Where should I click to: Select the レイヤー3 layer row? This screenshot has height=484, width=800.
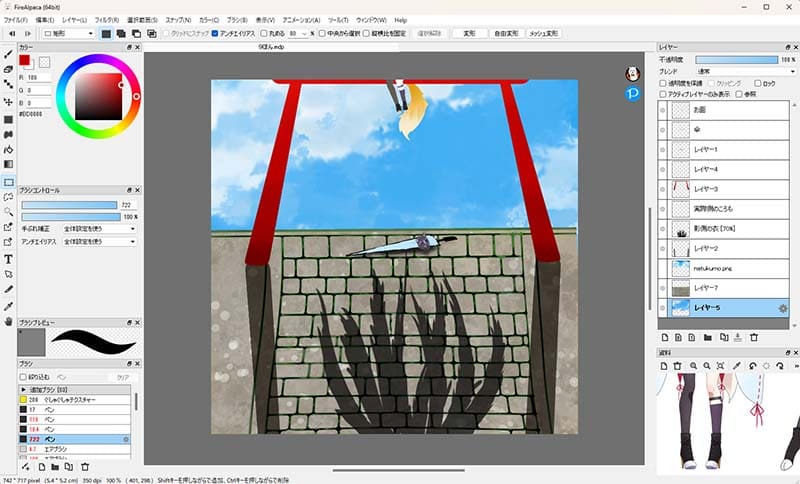(723, 189)
